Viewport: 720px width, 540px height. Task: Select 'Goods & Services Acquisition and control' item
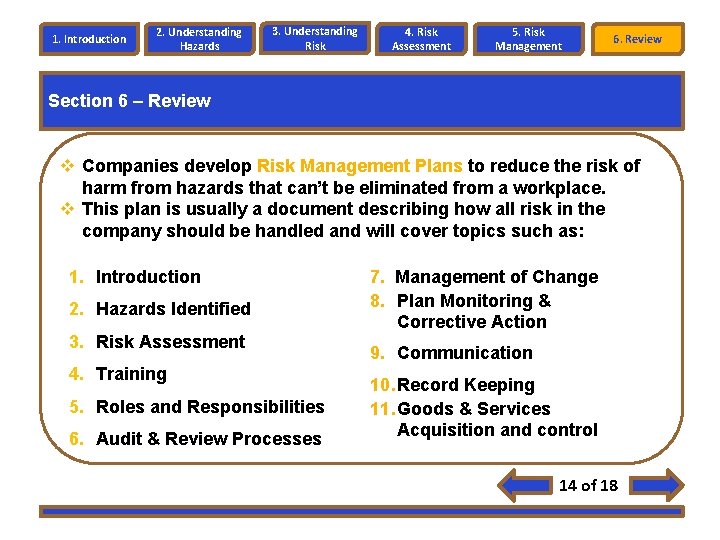pyautogui.click(x=497, y=419)
